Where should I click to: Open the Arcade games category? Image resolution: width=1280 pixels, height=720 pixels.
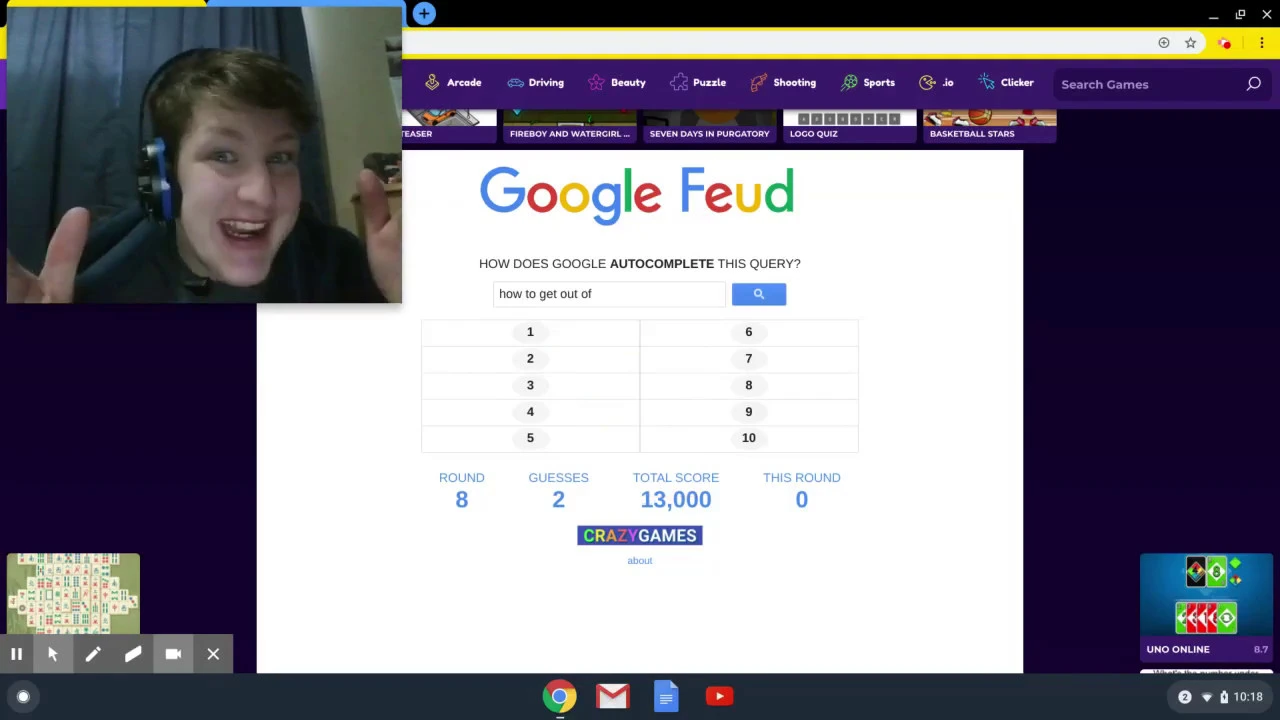tap(452, 83)
